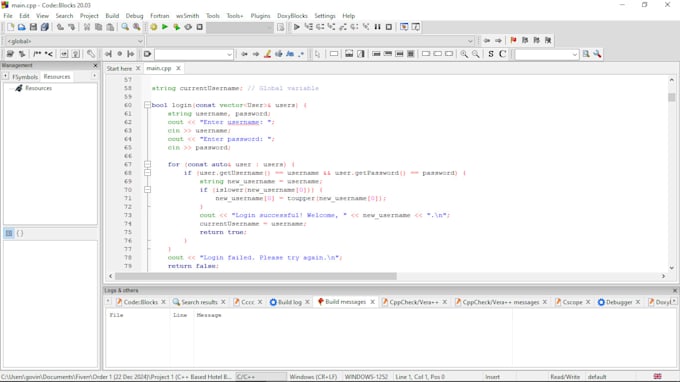Close the Build messages tab

(373, 302)
